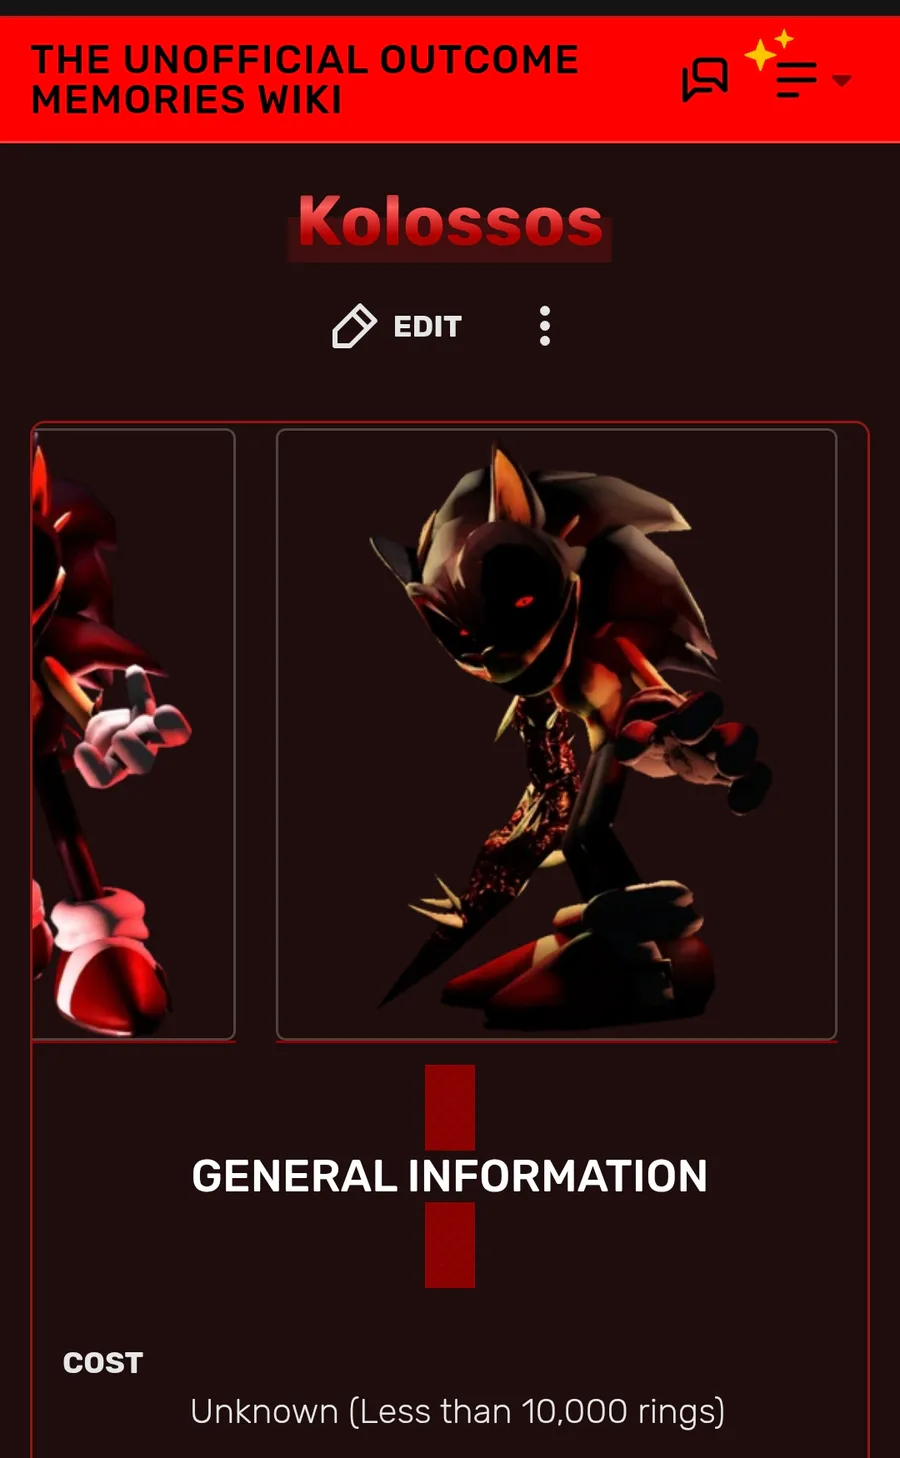Click the glowing red eye of Kolossos
Image resolution: width=900 pixels, height=1458 pixels.
[524, 601]
